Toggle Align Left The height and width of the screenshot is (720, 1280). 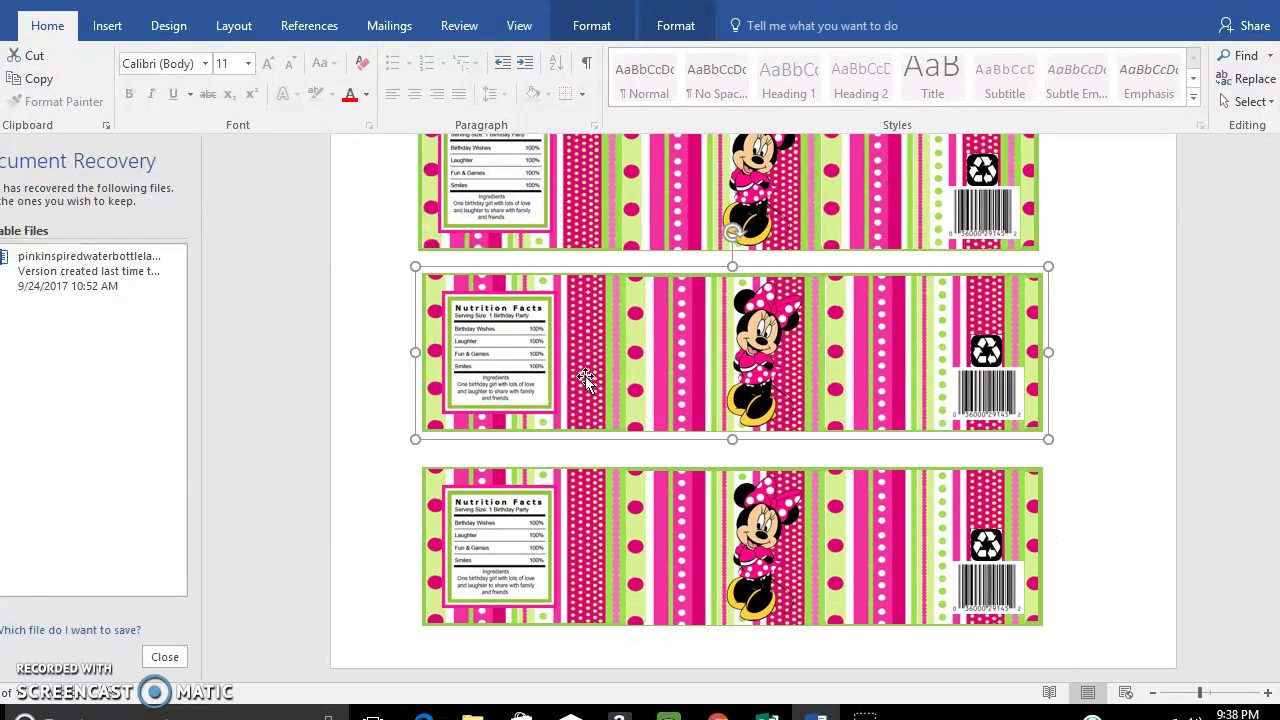coord(393,94)
